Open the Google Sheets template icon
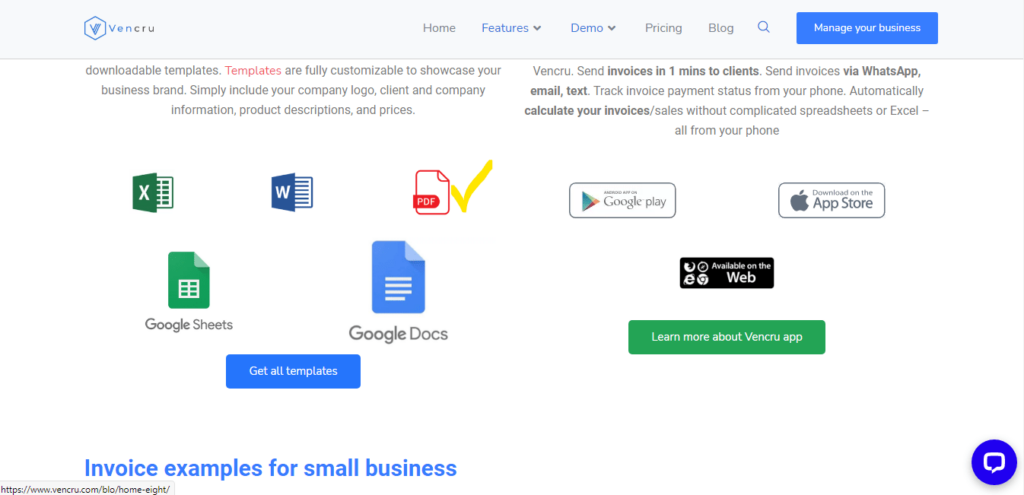Viewport: 1024px width, 495px height. (x=189, y=292)
